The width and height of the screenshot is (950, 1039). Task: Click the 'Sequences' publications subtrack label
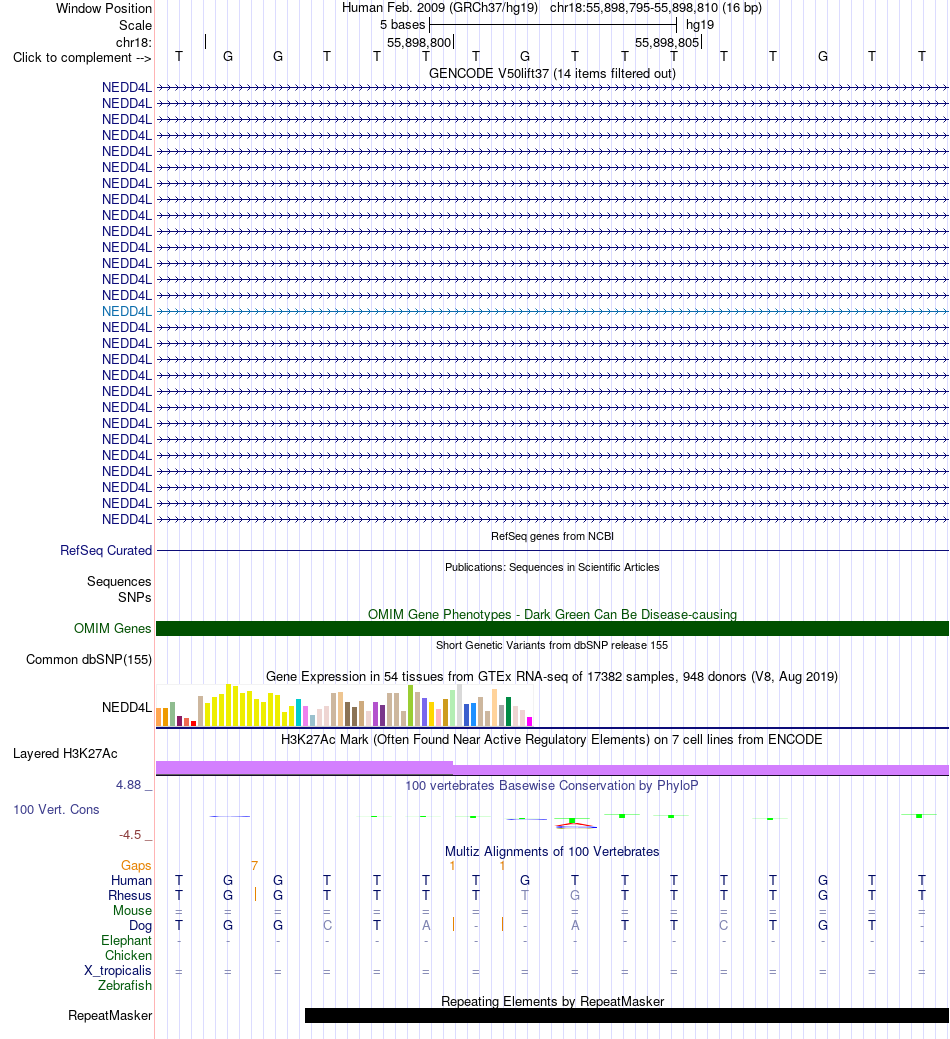tap(119, 581)
